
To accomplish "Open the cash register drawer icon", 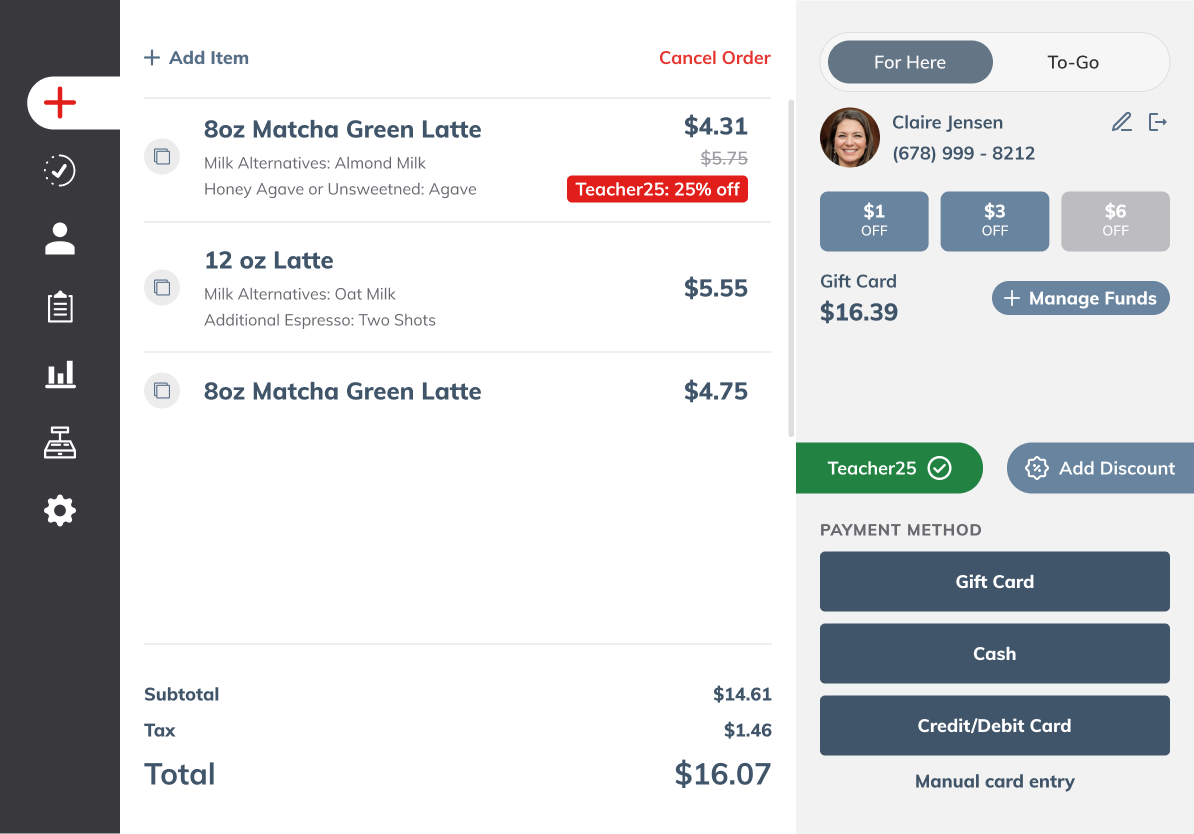I will click(x=59, y=442).
